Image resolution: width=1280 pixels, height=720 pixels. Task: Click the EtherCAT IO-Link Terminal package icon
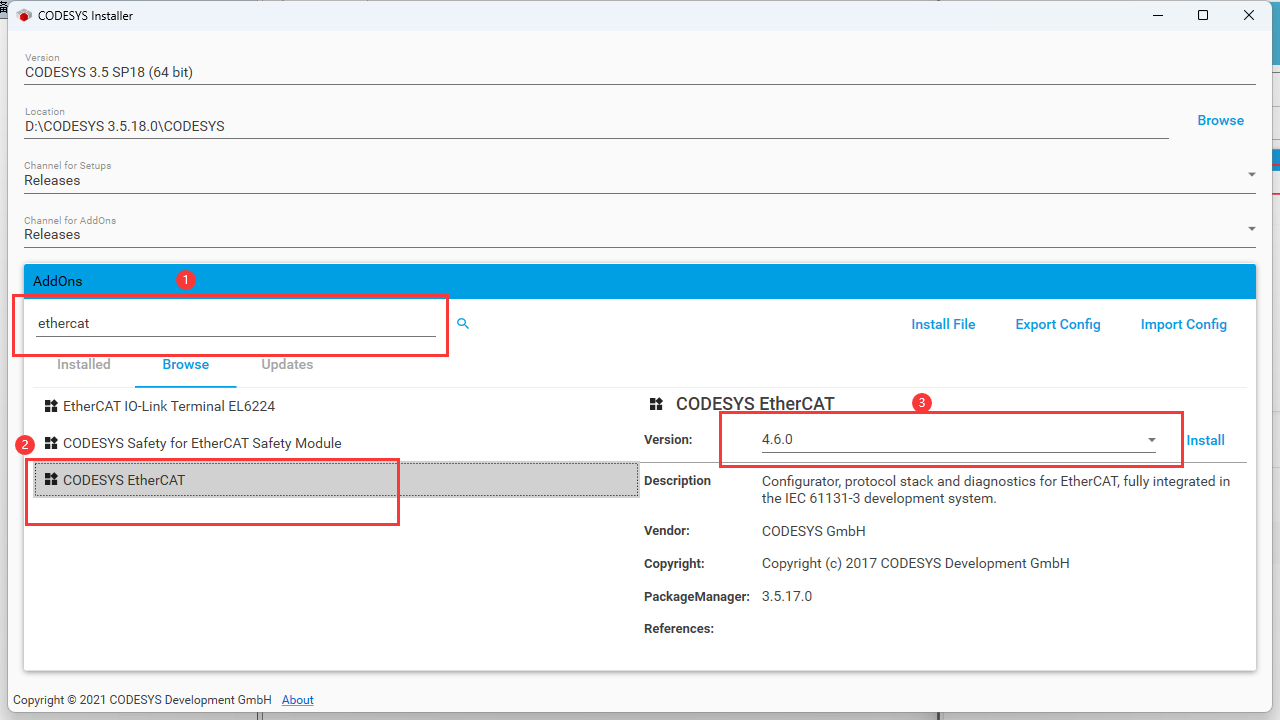tap(51, 406)
